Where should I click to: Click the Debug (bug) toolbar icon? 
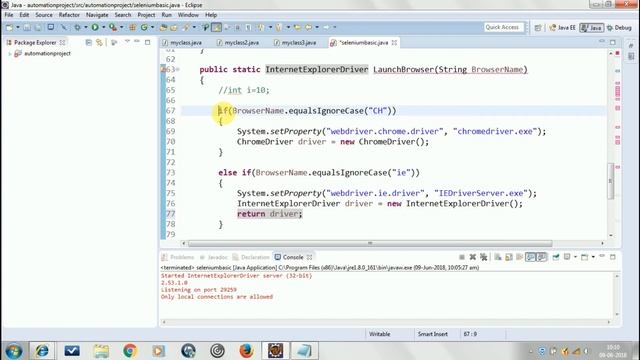pyautogui.click(x=77, y=27)
